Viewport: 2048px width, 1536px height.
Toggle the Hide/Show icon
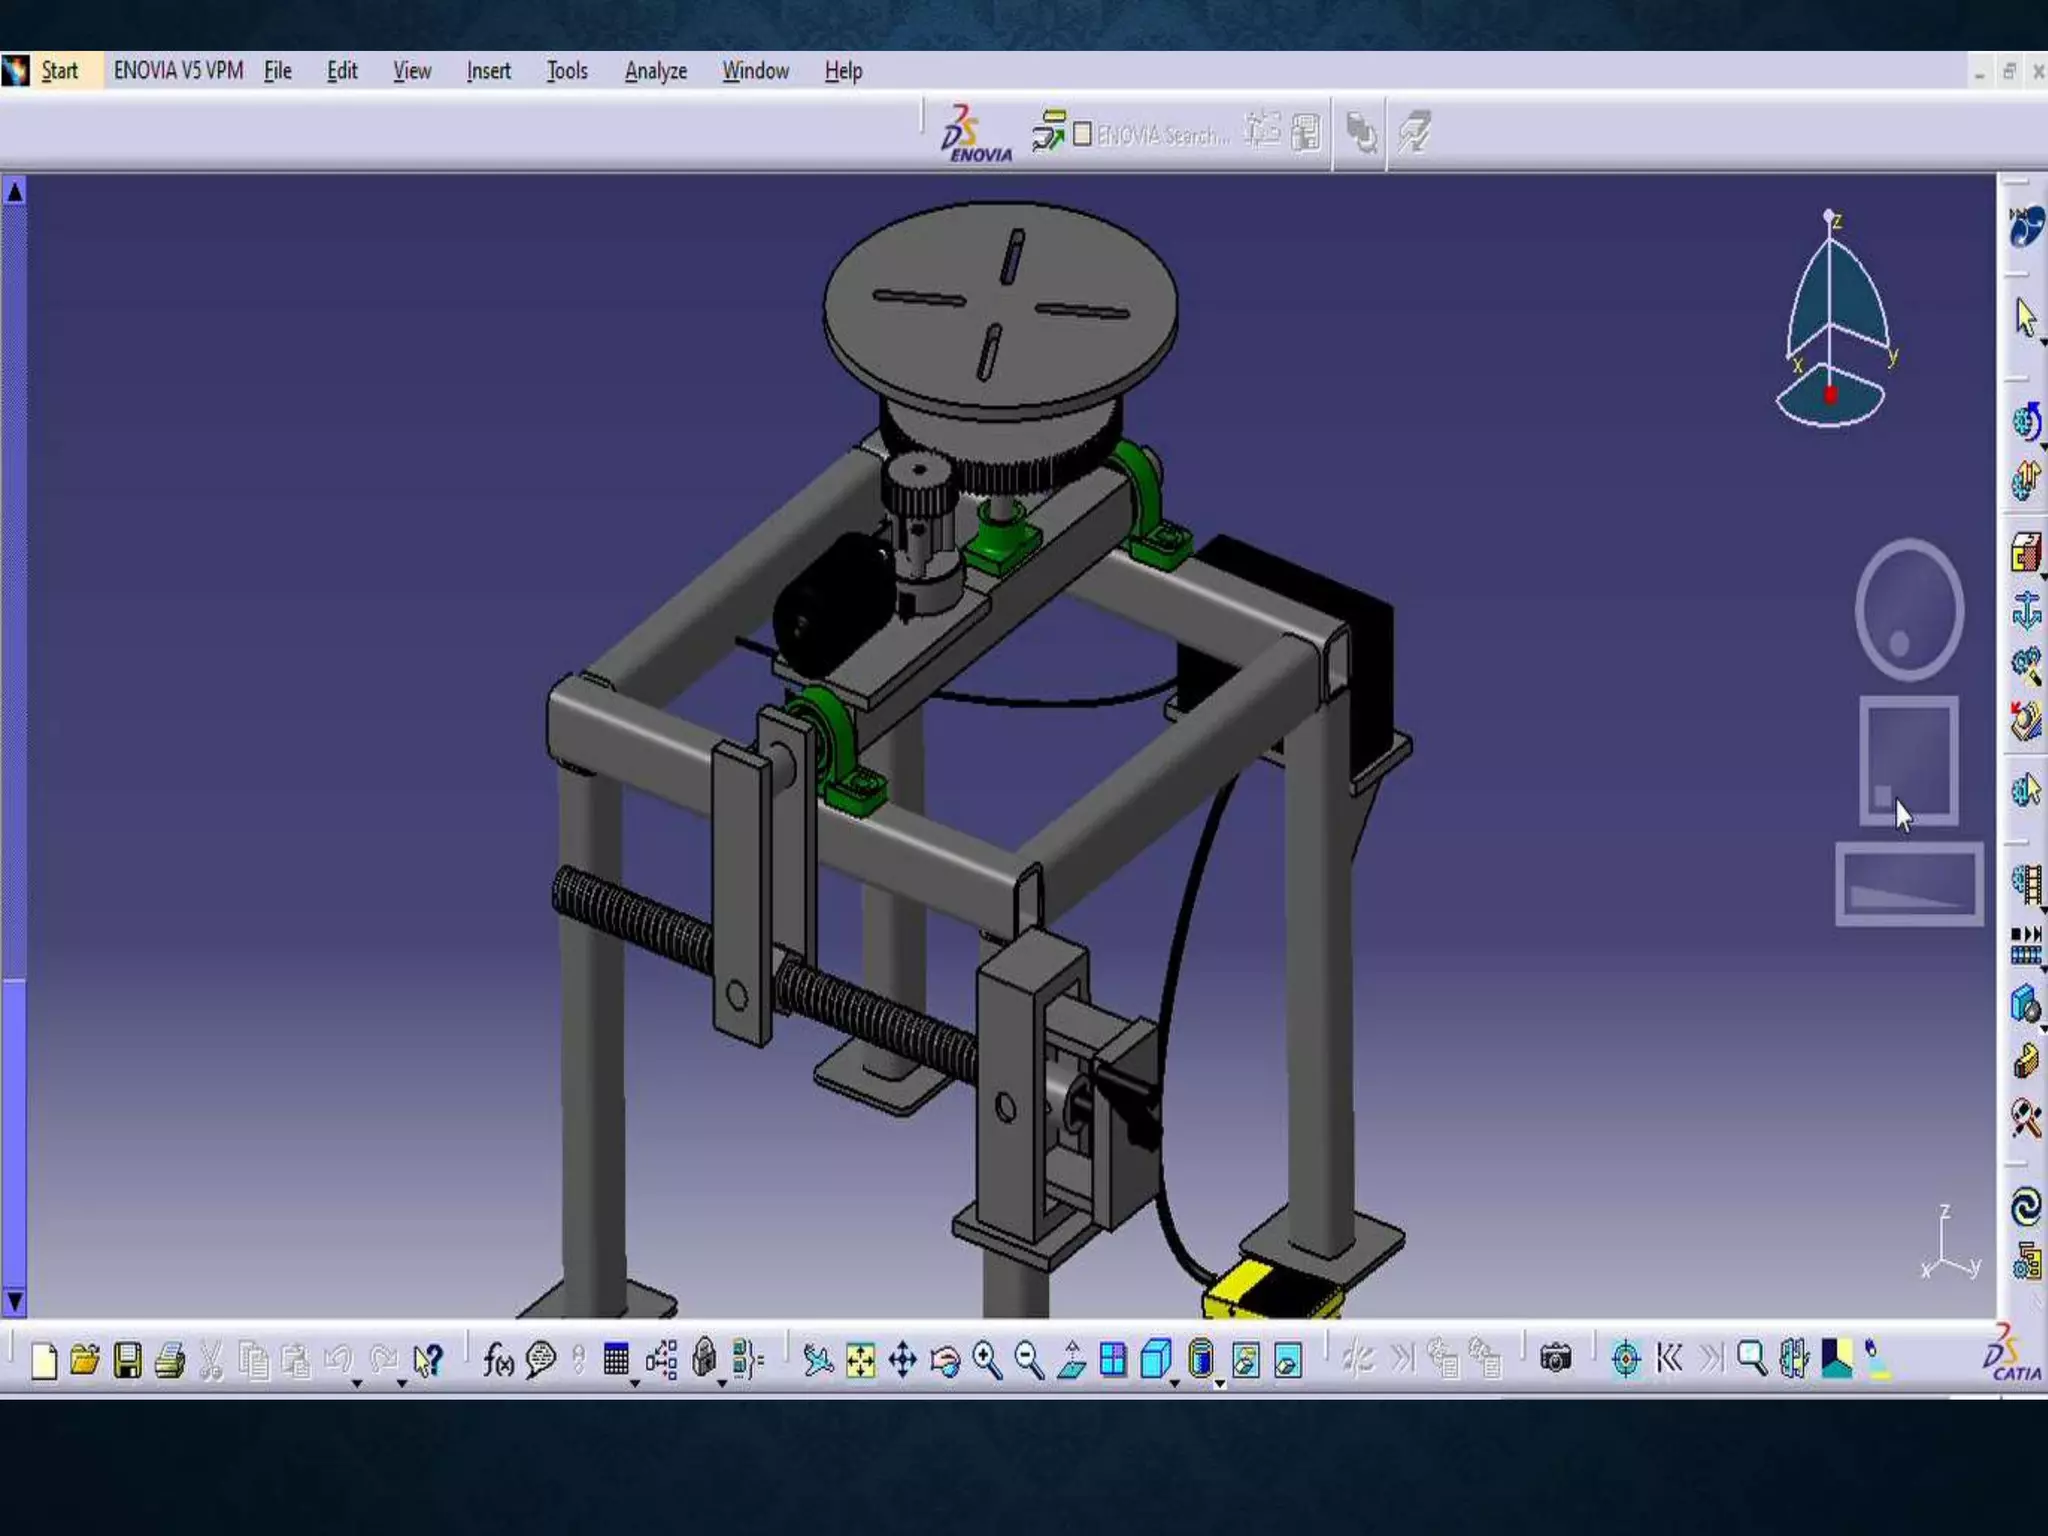point(1245,1360)
